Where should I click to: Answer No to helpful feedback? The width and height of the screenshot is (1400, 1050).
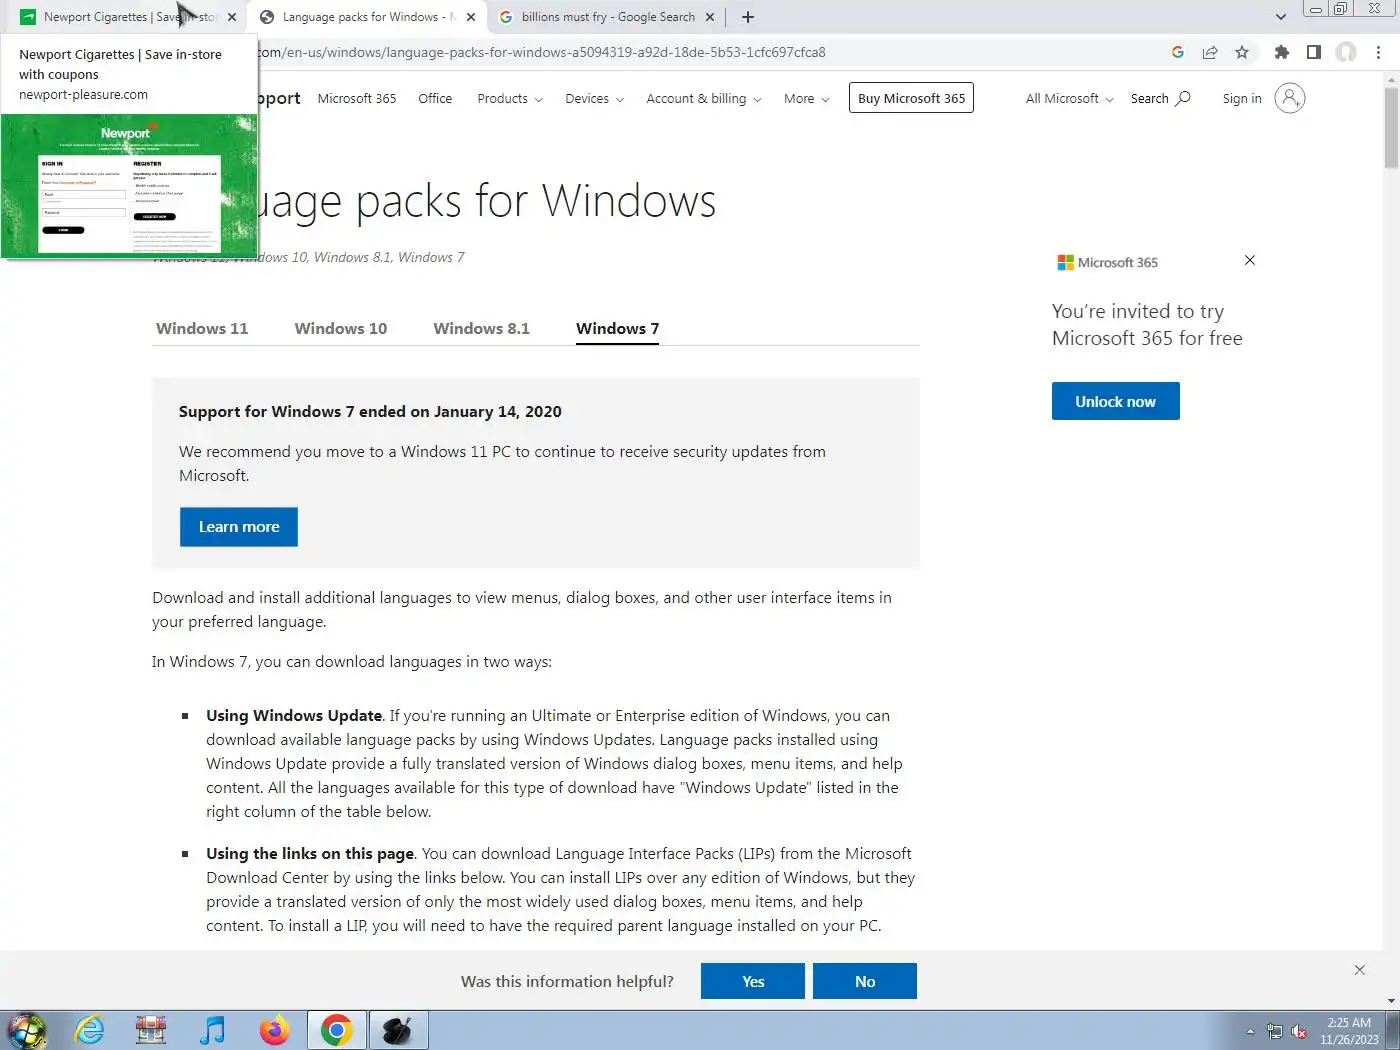[x=865, y=981]
